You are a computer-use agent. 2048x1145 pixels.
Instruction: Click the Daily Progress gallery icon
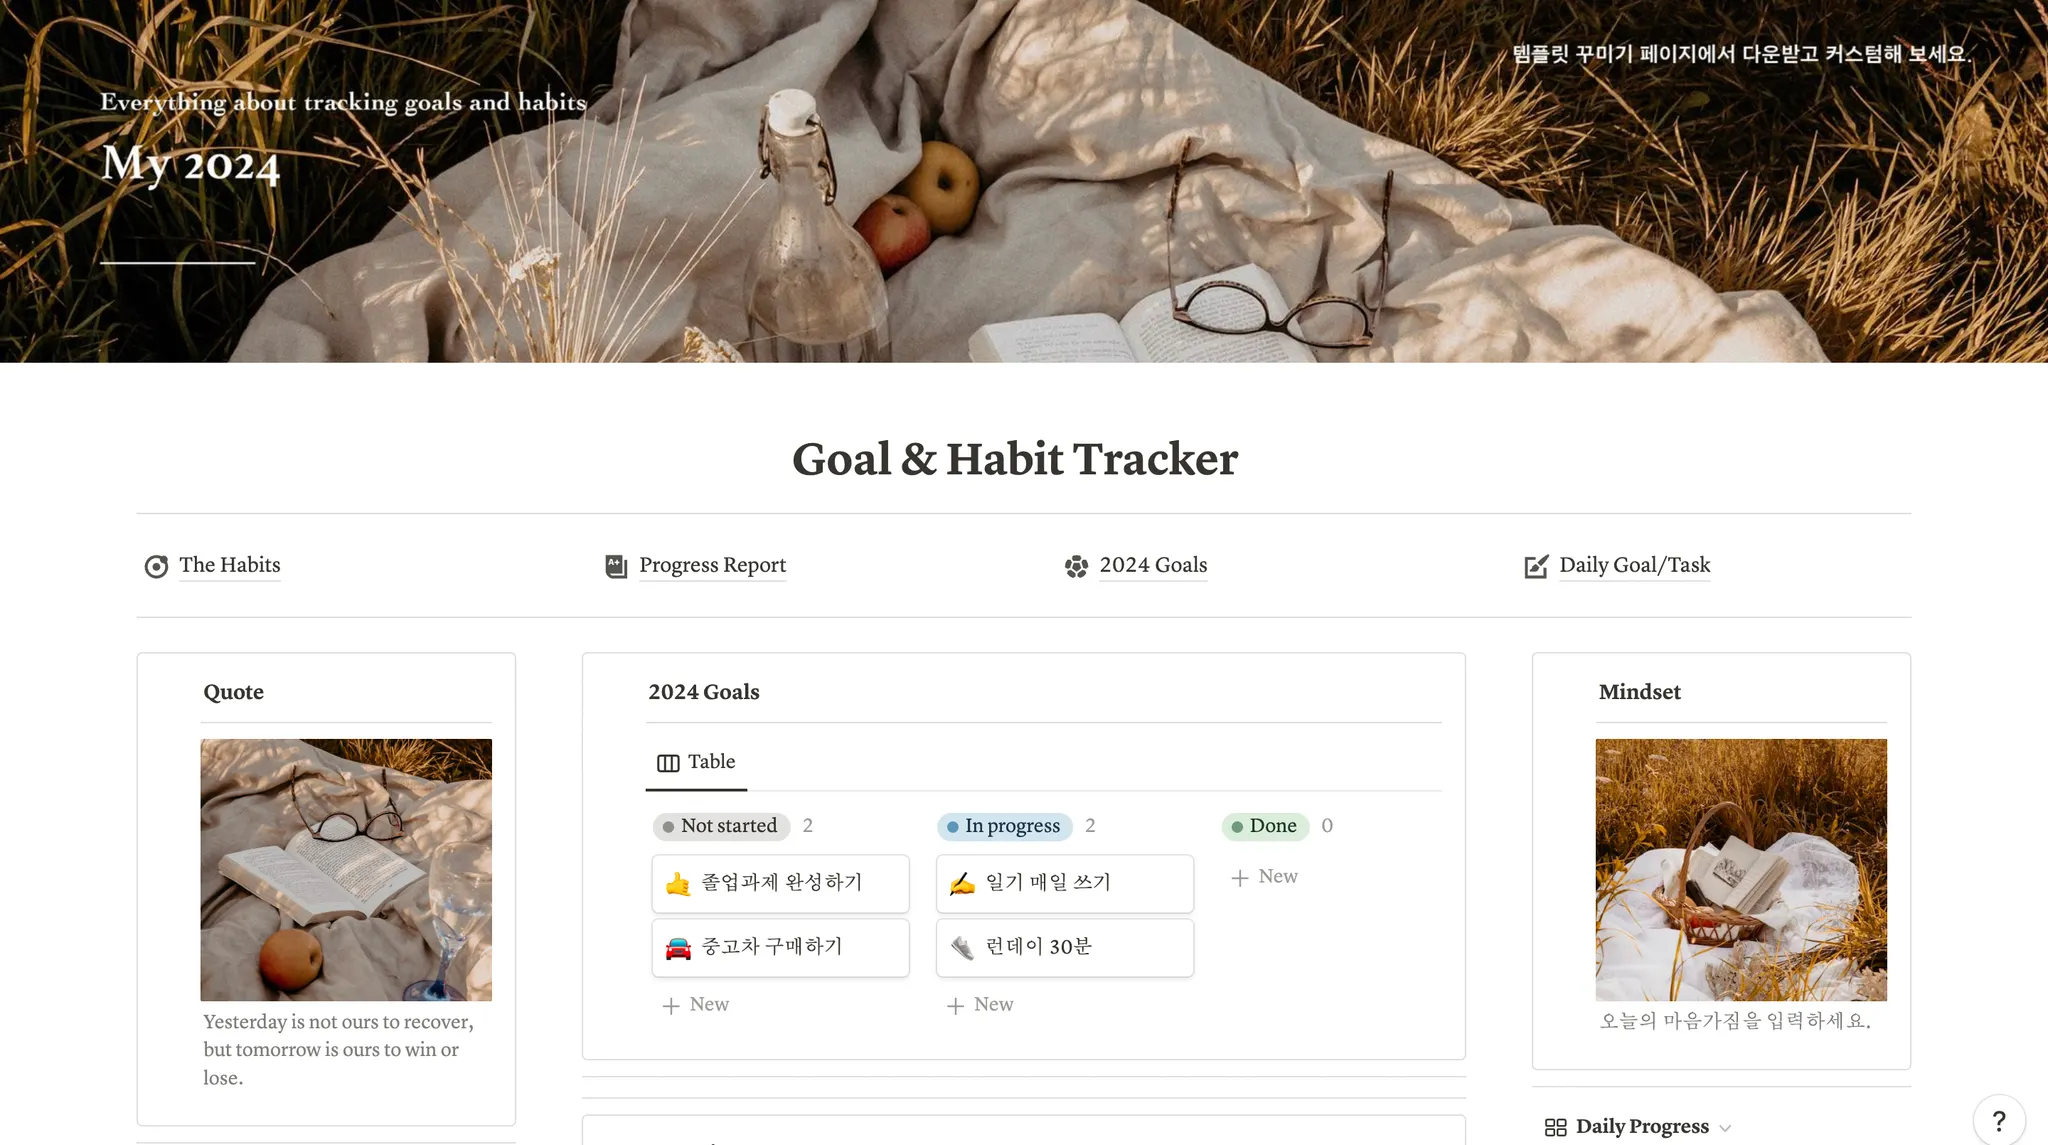pos(1555,1127)
